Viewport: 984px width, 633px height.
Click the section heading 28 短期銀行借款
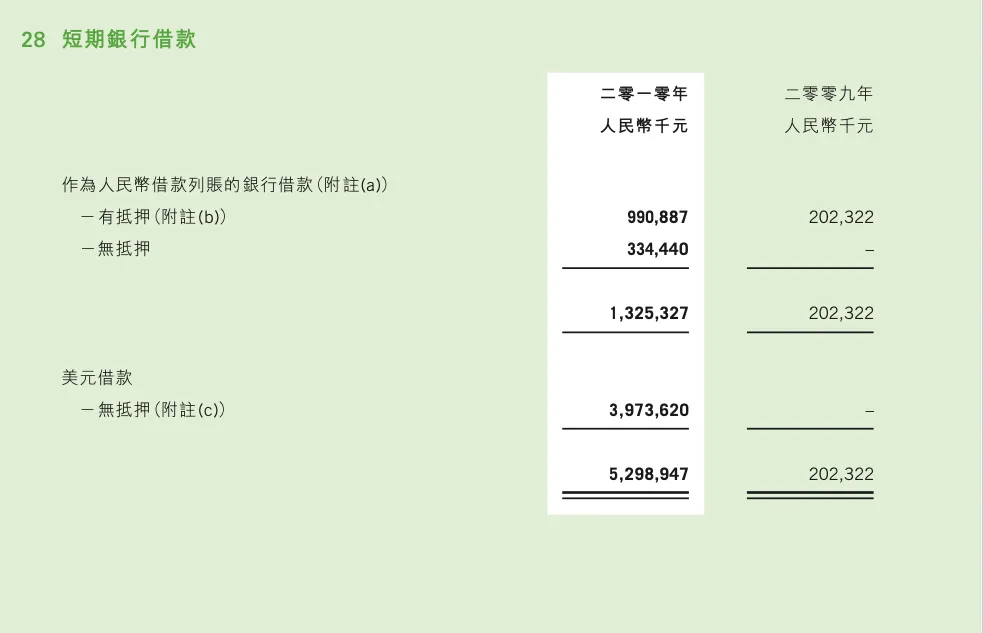click(x=108, y=40)
